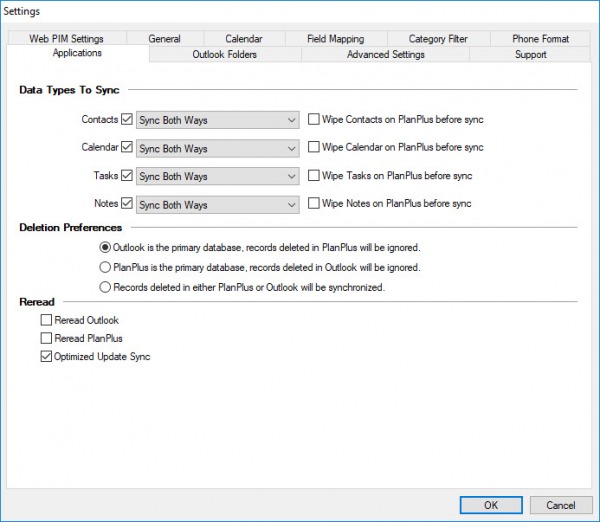
Task: Switch to the Outlook Folders tab
Action: [224, 54]
